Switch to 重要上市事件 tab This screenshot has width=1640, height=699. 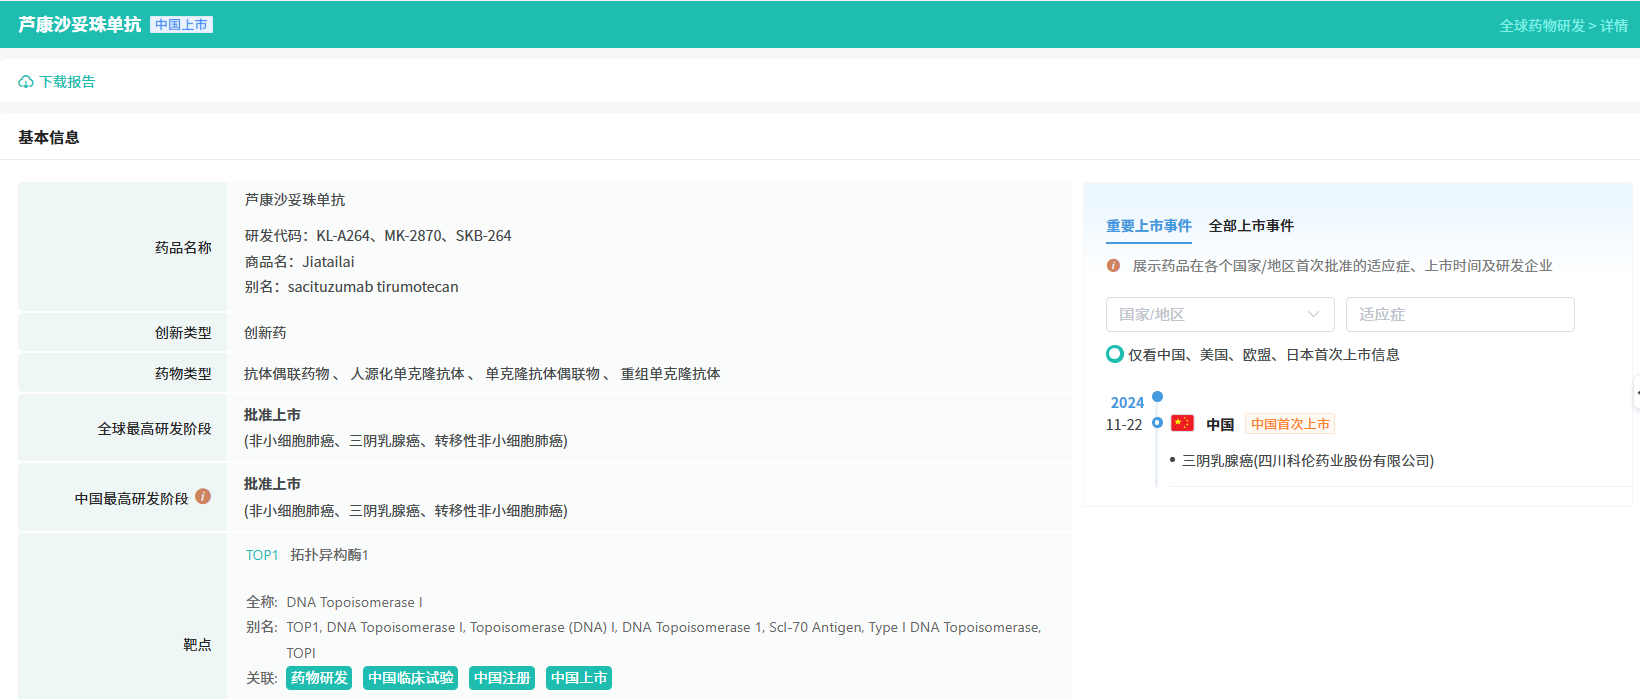point(1148,226)
